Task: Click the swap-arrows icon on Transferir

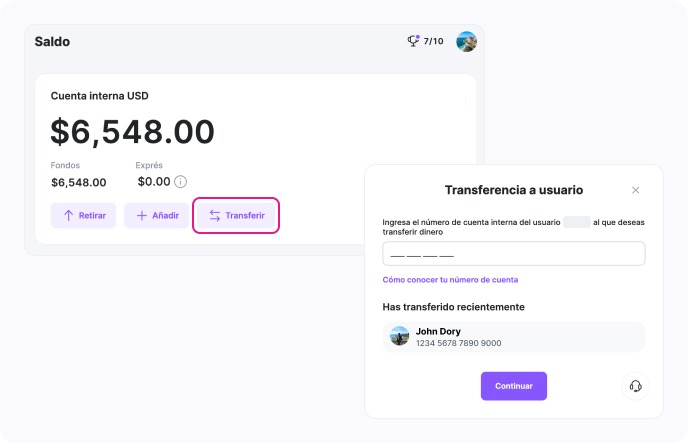Action: [214, 215]
